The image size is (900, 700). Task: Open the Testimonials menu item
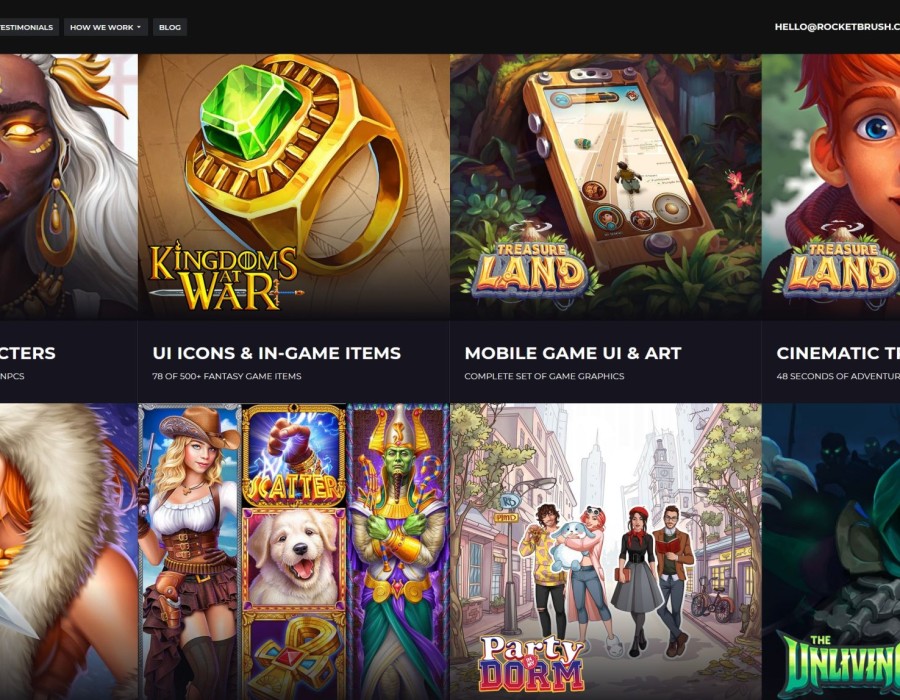27,27
